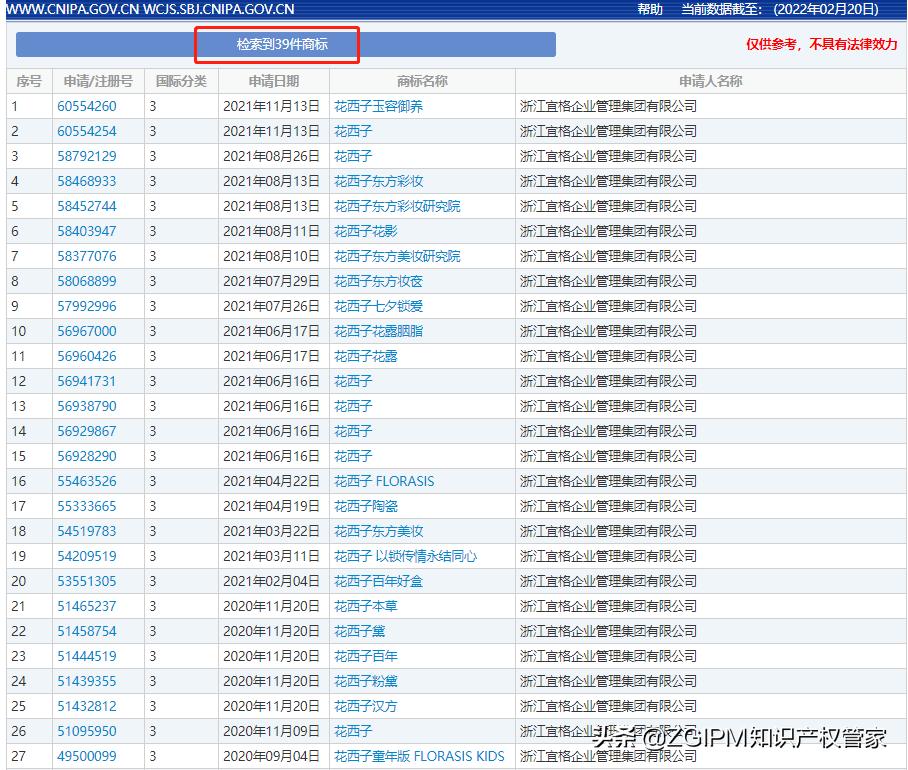Click the 仅供参考，不具有法律效力 notice
Viewport: 908px width, 770px height.
click(x=821, y=44)
